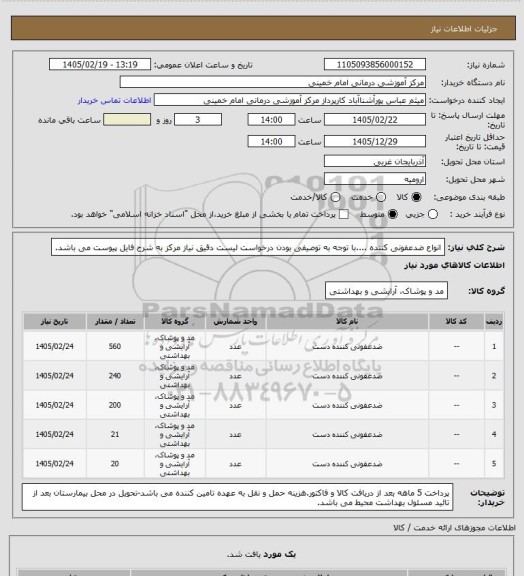Click the delivery city field ارومیه
The width and height of the screenshot is (524, 576).
375,179
